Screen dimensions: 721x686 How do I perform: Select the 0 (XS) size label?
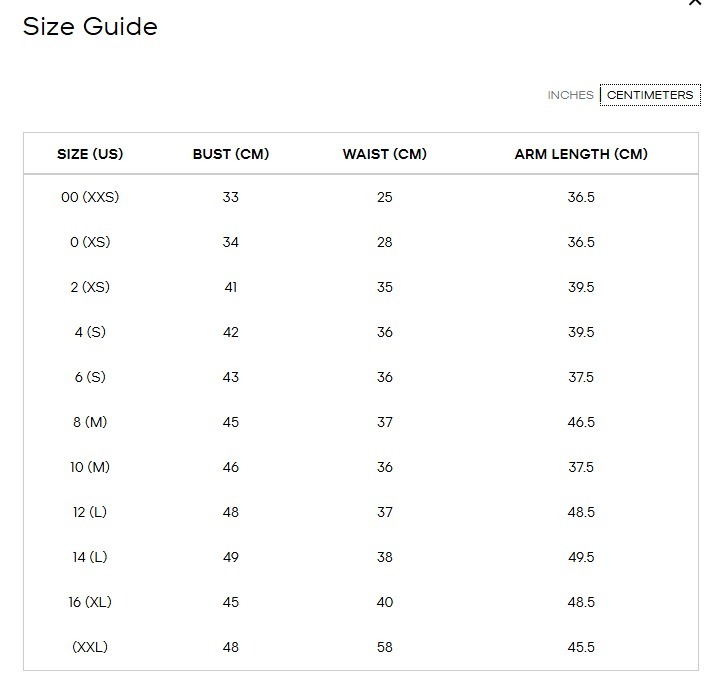point(90,242)
